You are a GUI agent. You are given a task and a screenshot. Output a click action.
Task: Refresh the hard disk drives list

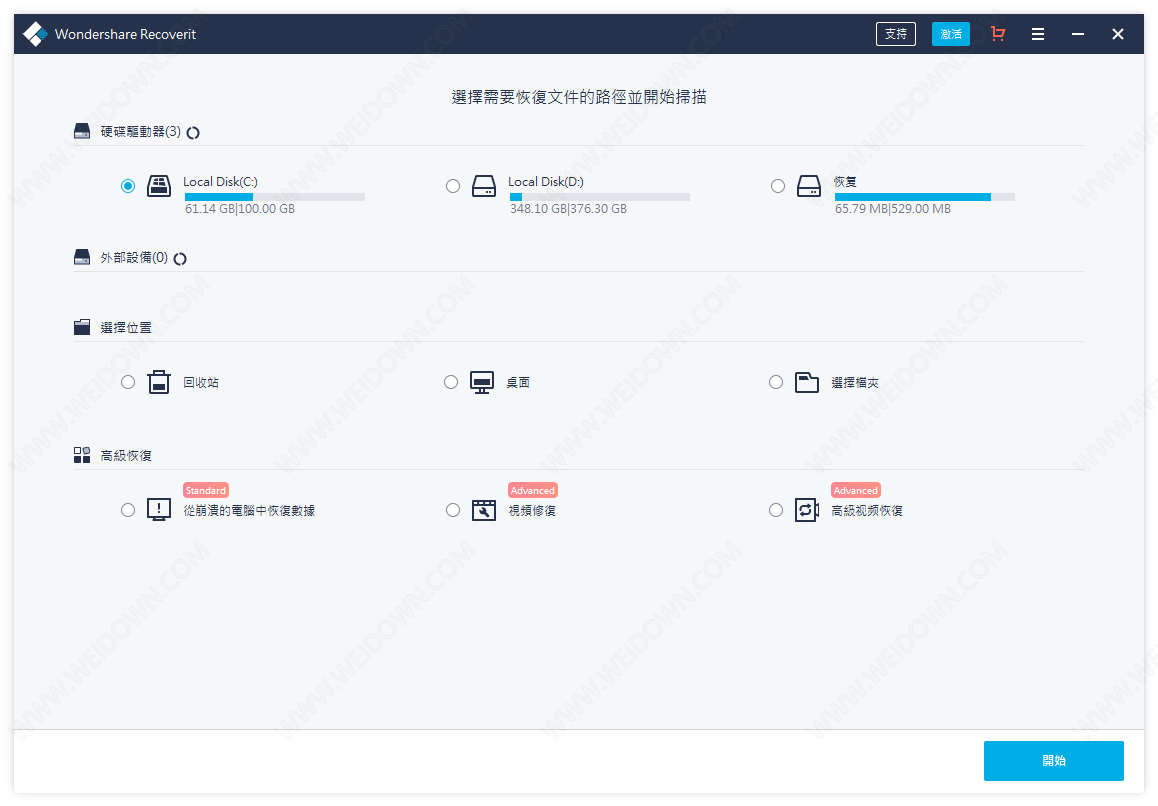pyautogui.click(x=193, y=132)
